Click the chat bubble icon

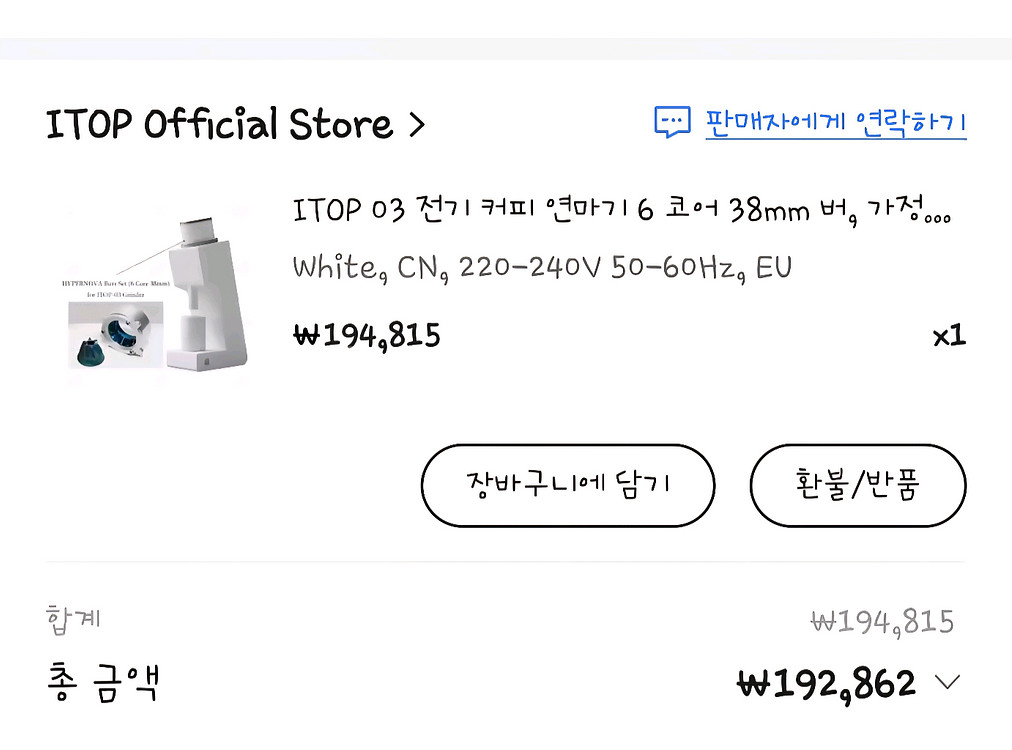click(x=672, y=122)
